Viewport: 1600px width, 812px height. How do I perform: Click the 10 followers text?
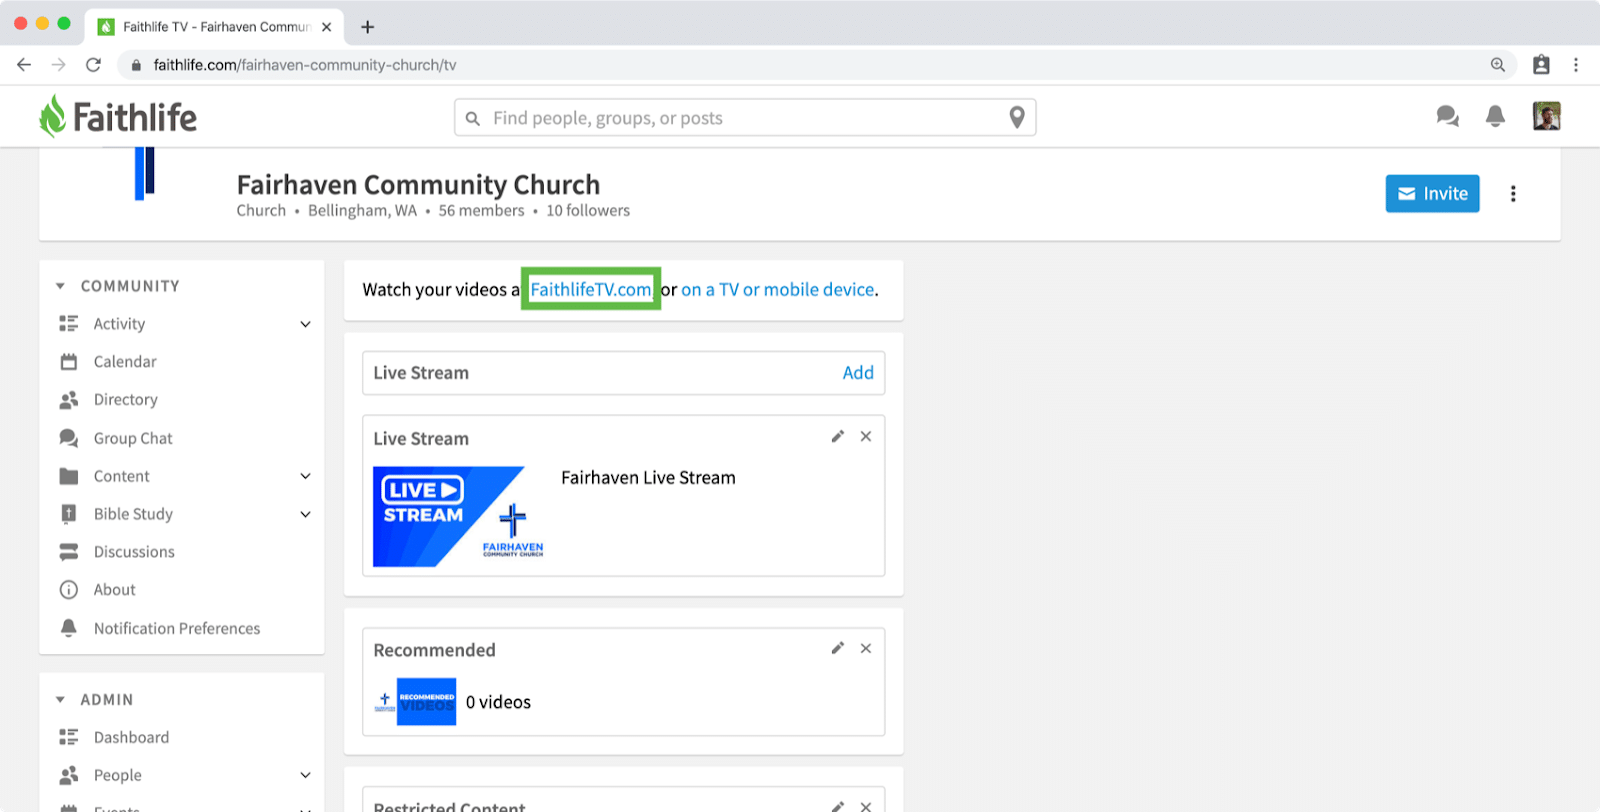[588, 211]
